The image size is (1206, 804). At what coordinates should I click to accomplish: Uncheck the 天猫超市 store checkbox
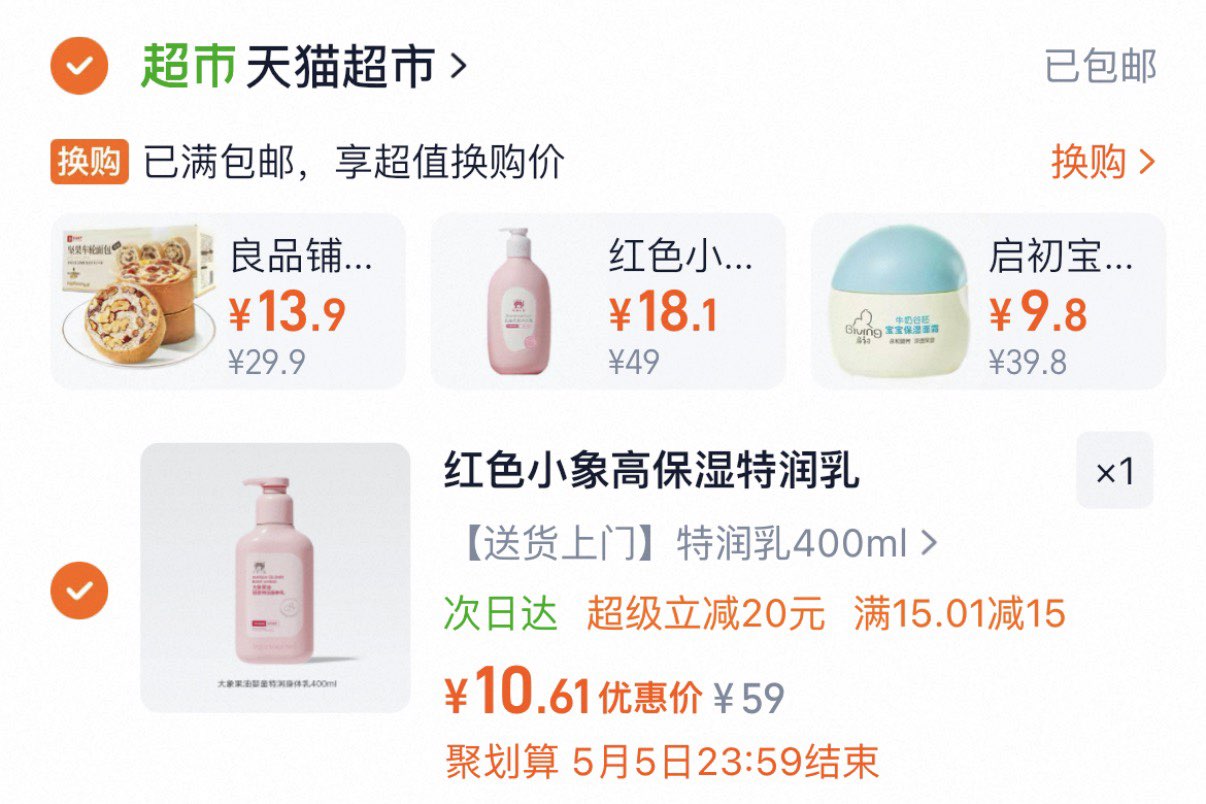79,66
